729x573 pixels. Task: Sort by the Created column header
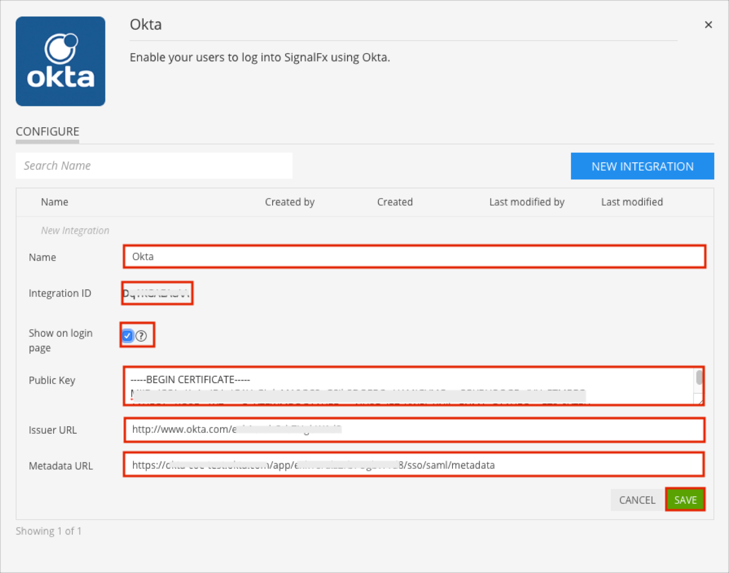(x=394, y=202)
